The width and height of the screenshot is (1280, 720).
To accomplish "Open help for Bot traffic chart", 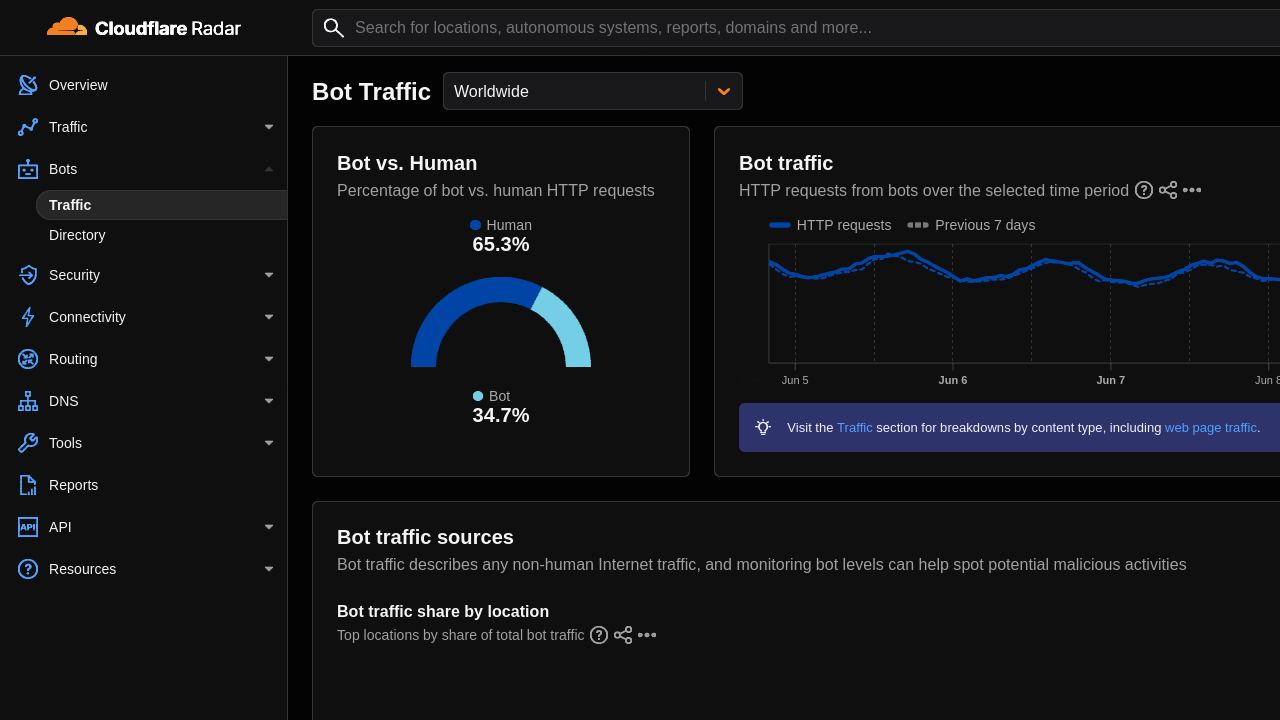I will click(1144, 190).
